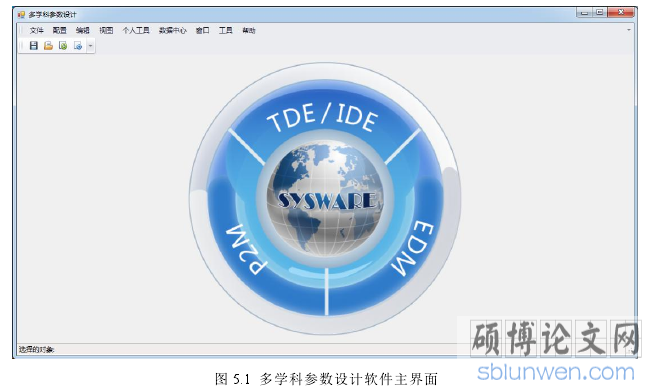Viewport: 659px width, 391px height.
Task: Expand the menu bar overflow arrow
Action: pos(629,30)
